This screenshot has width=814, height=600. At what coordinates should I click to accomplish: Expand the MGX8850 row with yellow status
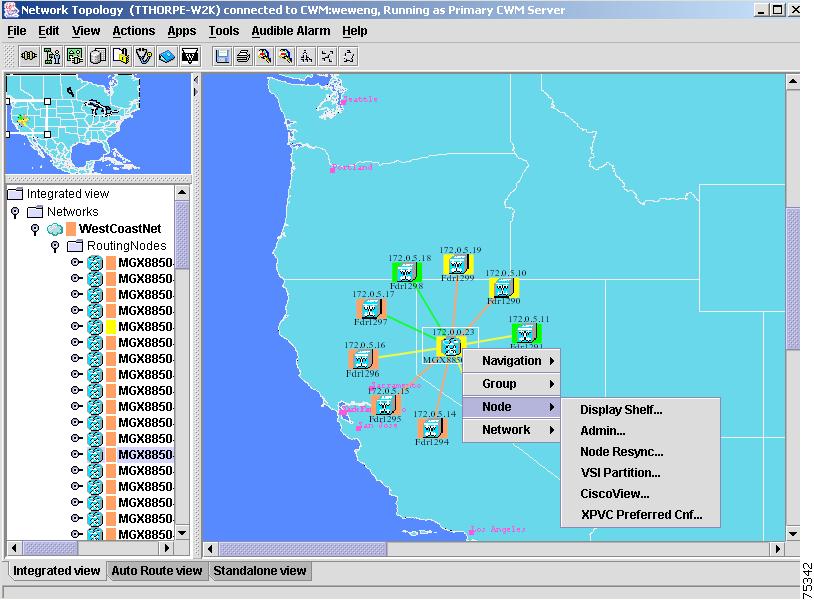(x=76, y=326)
